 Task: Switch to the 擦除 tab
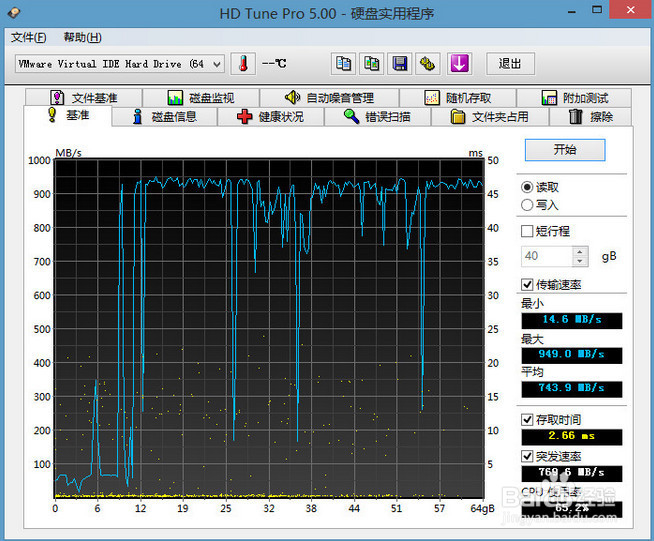[591, 116]
